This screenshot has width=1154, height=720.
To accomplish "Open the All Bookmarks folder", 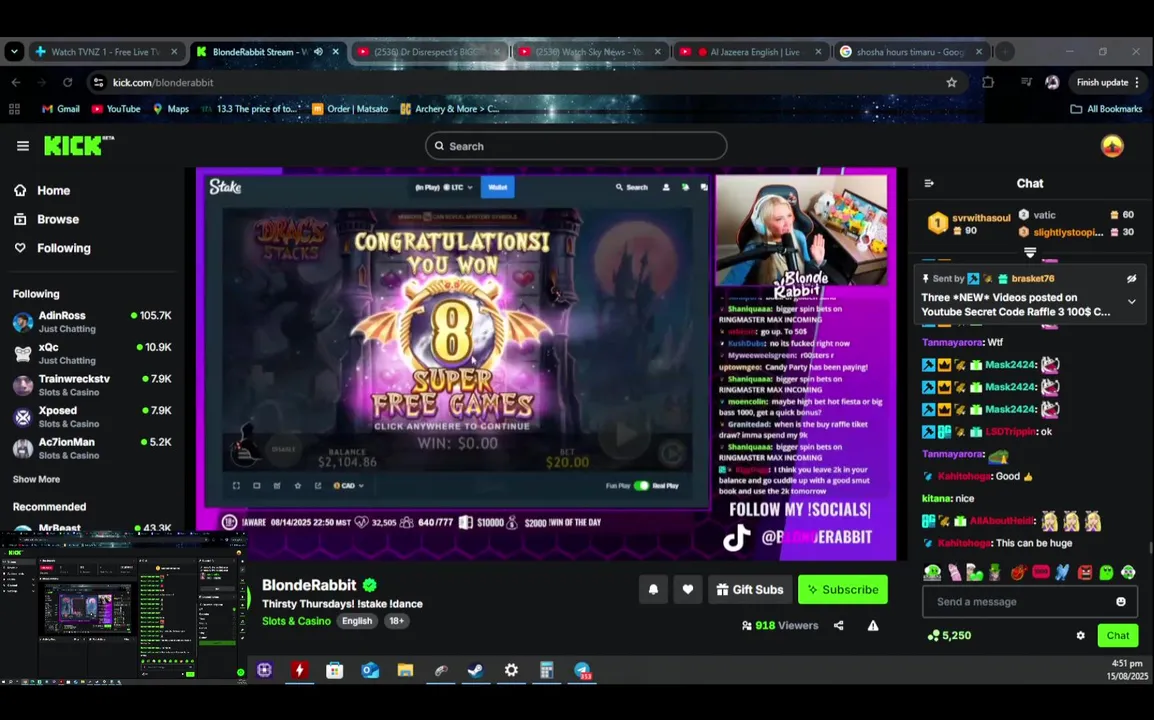I will pyautogui.click(x=1105, y=109).
